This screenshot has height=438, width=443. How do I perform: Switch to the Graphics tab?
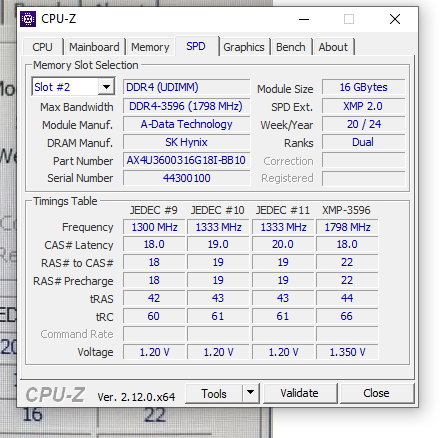click(x=244, y=47)
